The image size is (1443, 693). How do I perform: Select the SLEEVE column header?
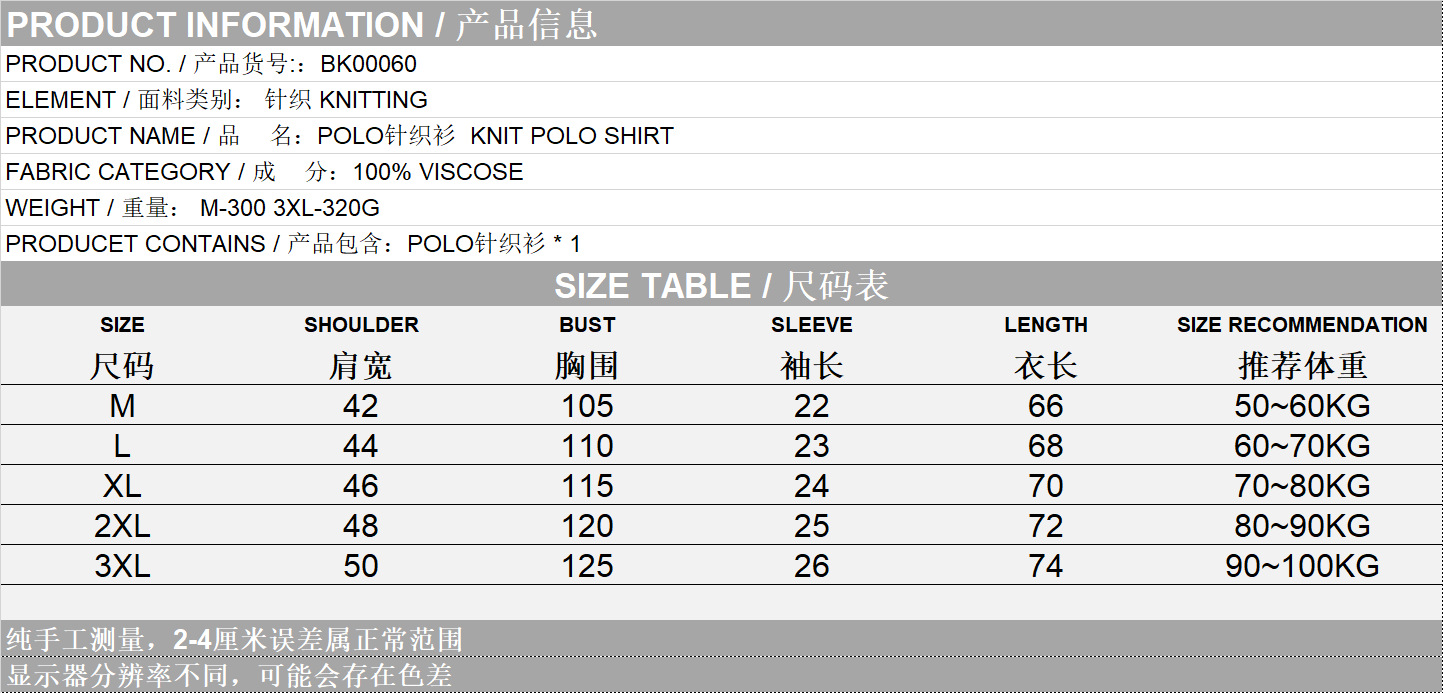[x=811, y=325]
